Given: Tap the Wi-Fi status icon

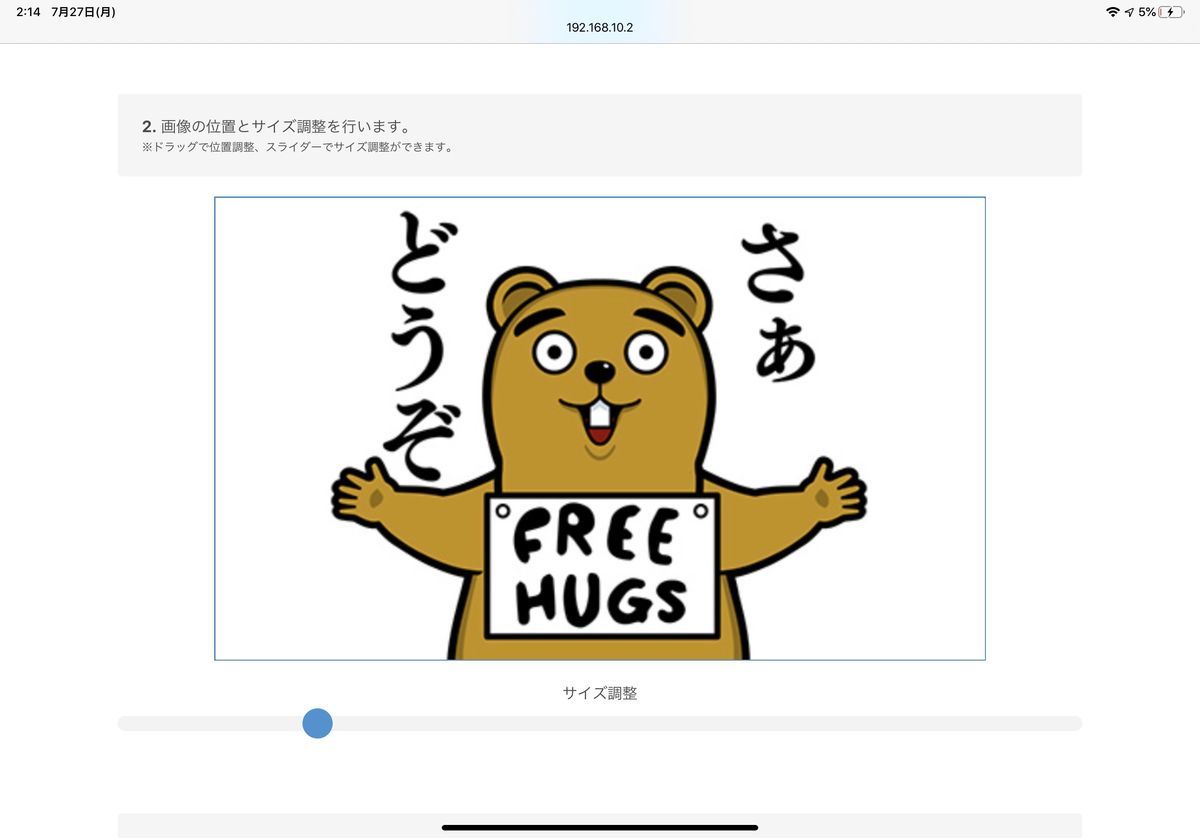Looking at the screenshot, I should pyautogui.click(x=1112, y=12).
